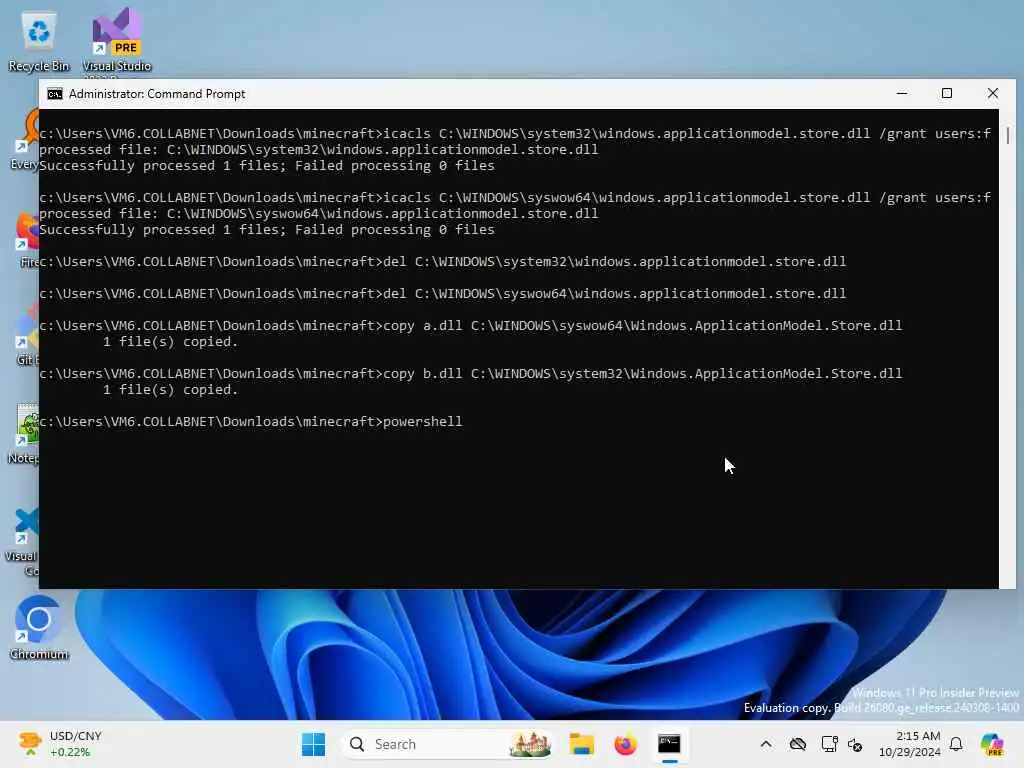Viewport: 1024px width, 768px height.
Task: Click 'Administrator: Command Prompt' title text
Action: click(x=157, y=94)
